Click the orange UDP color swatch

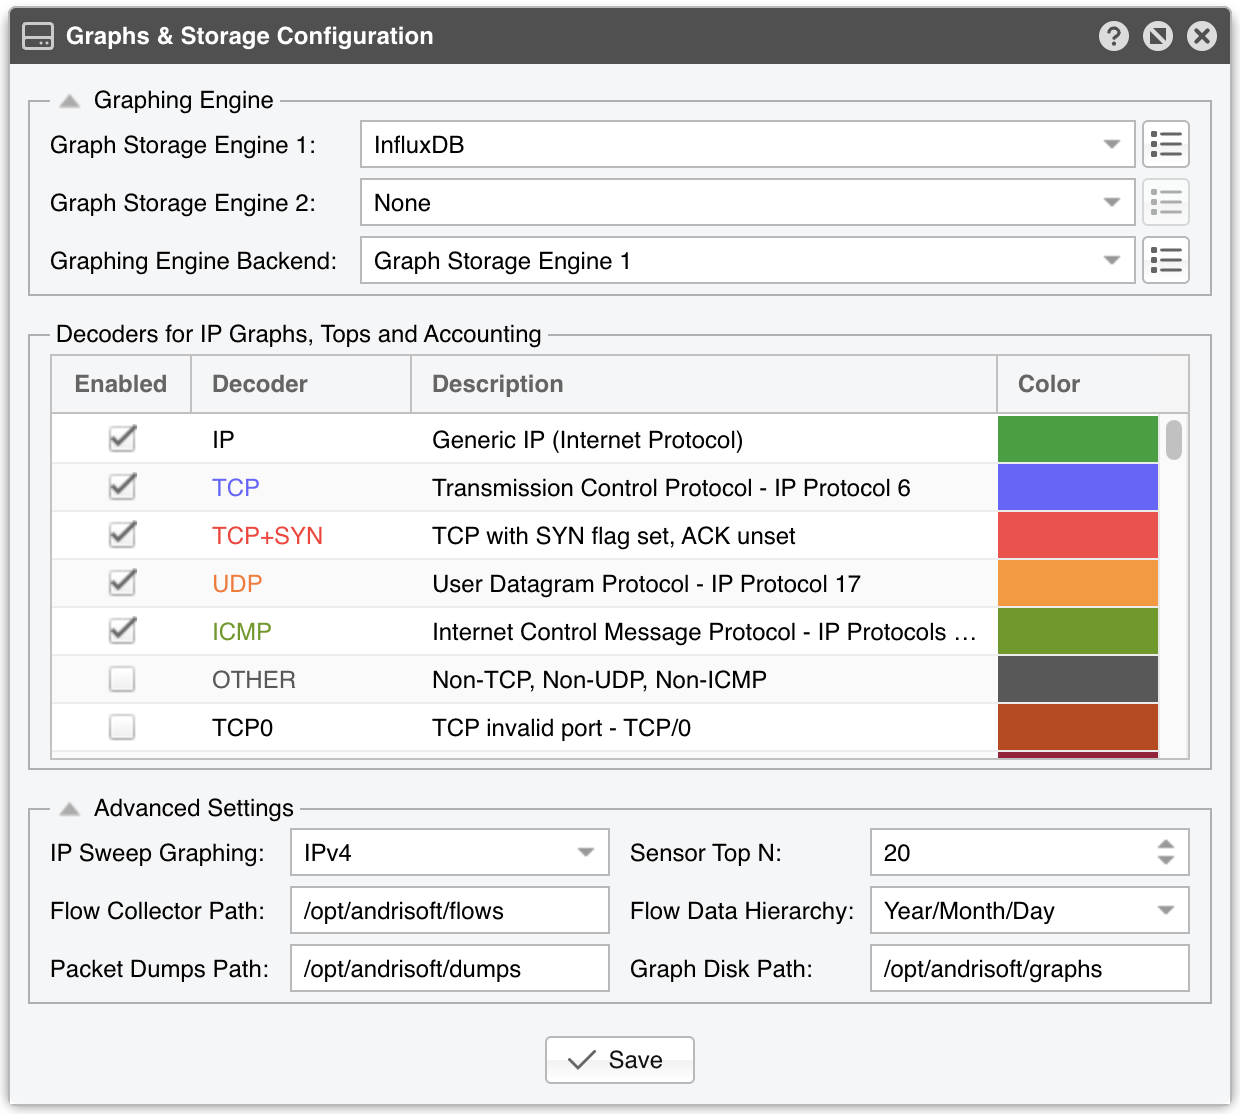point(1078,583)
